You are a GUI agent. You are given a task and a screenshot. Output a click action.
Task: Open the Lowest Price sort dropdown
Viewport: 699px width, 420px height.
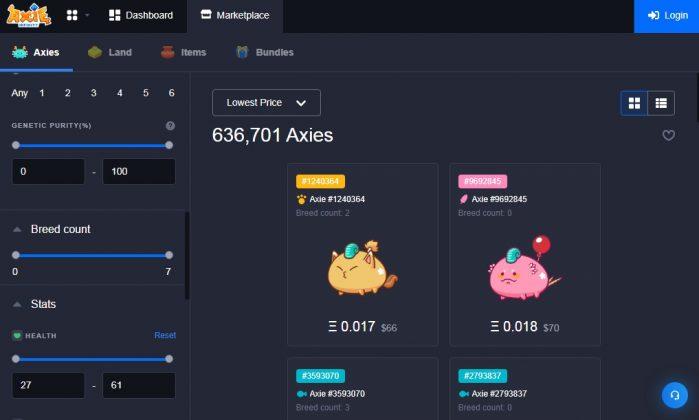(266, 103)
